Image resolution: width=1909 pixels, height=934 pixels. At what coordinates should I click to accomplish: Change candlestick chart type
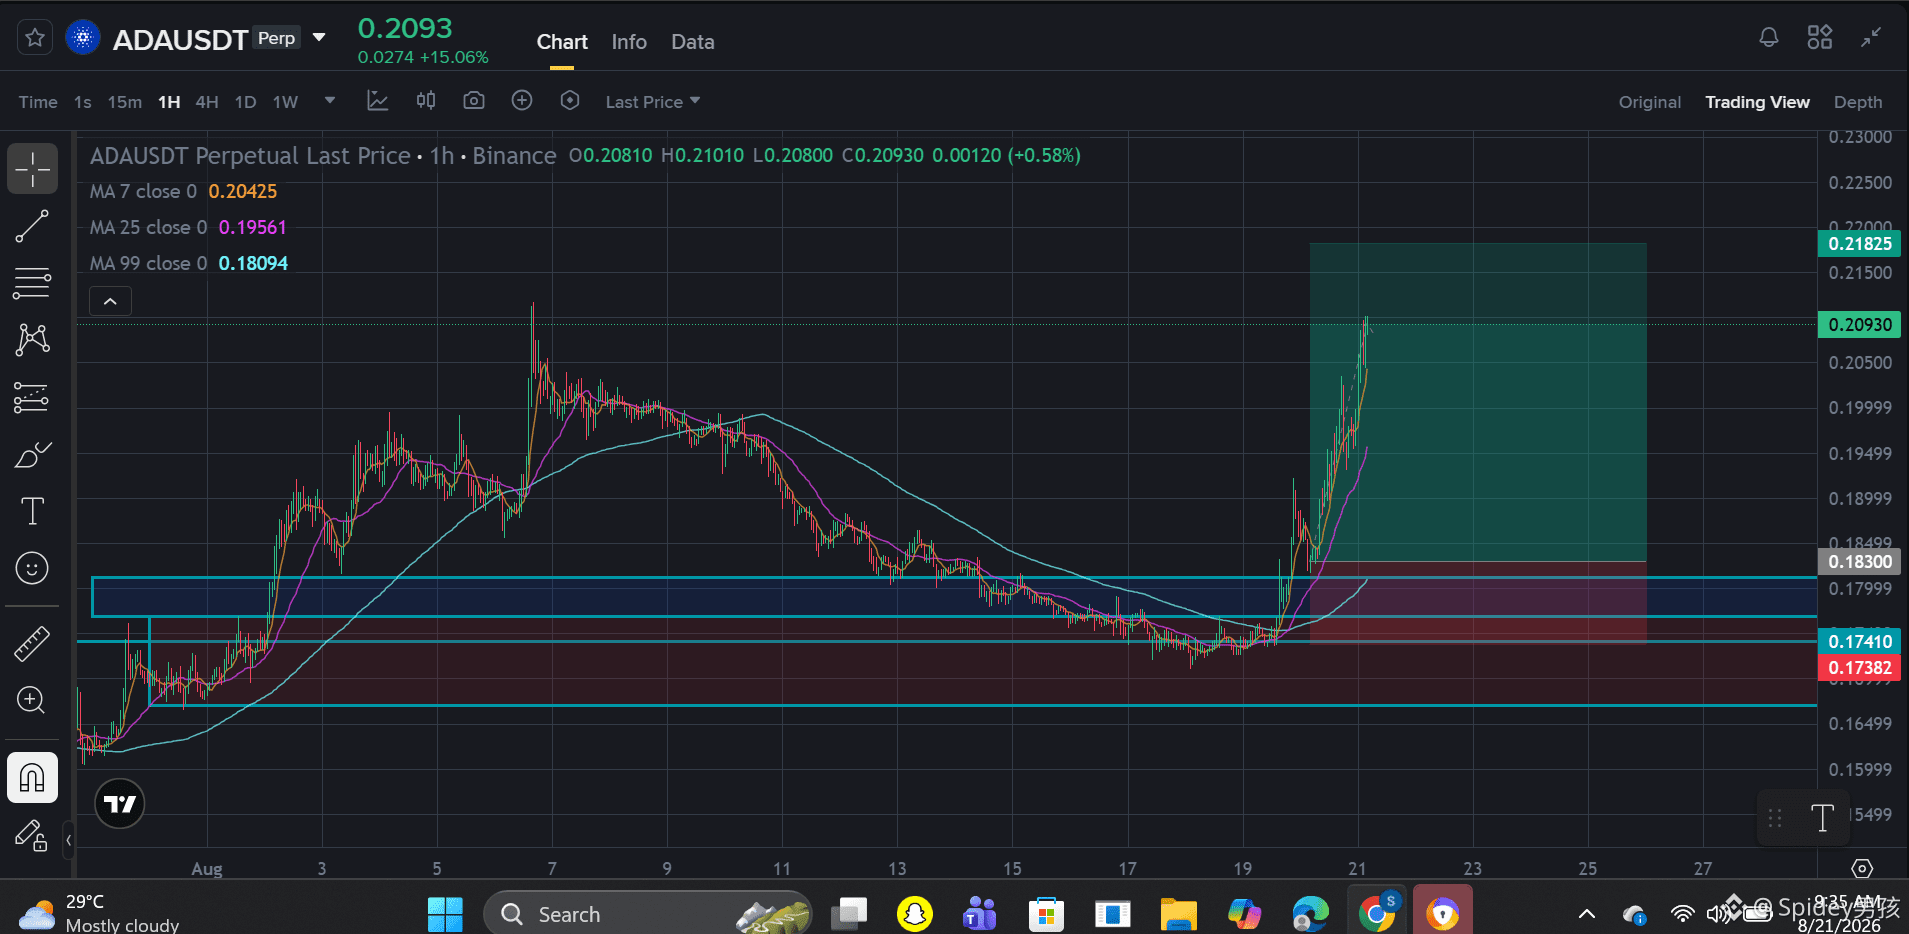point(426,101)
